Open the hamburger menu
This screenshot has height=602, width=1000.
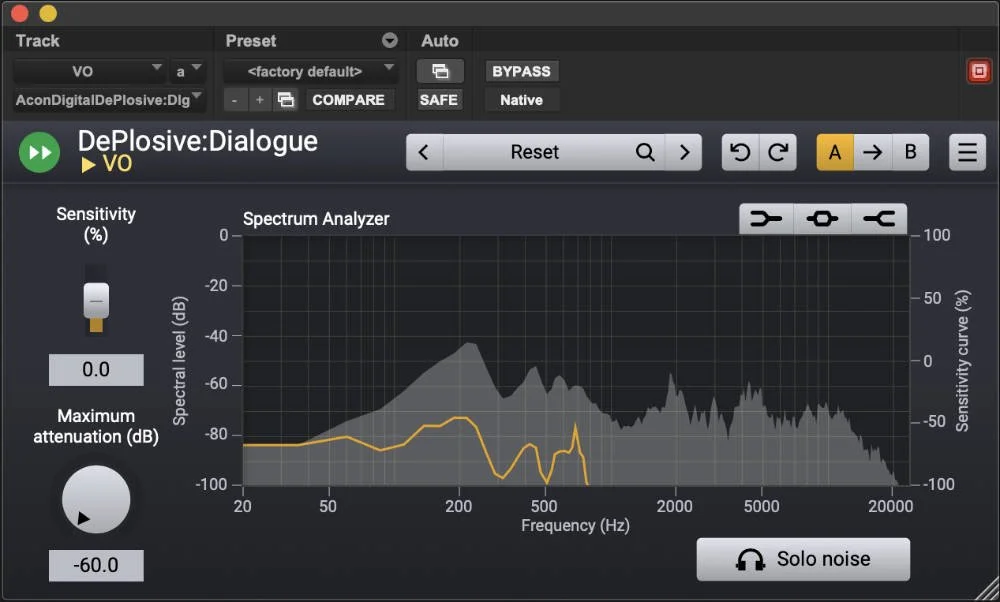[967, 152]
